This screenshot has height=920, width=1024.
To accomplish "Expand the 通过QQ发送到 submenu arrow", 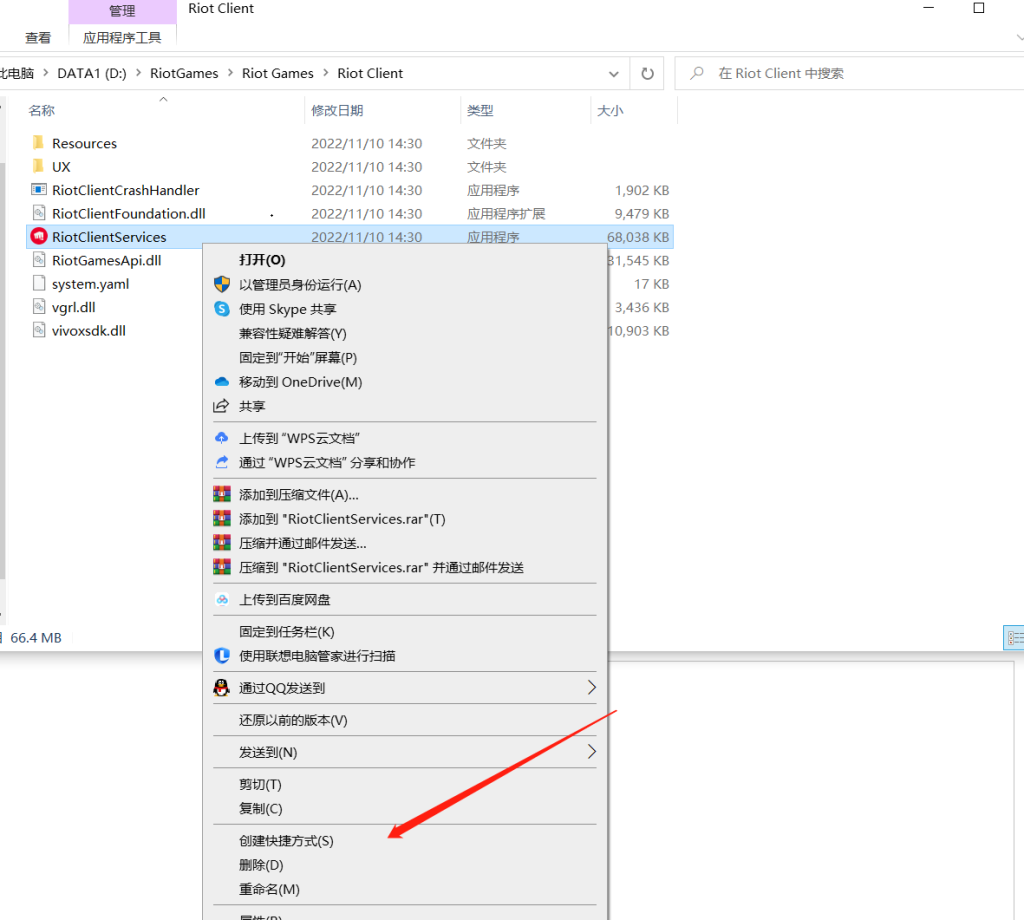I will pos(591,688).
